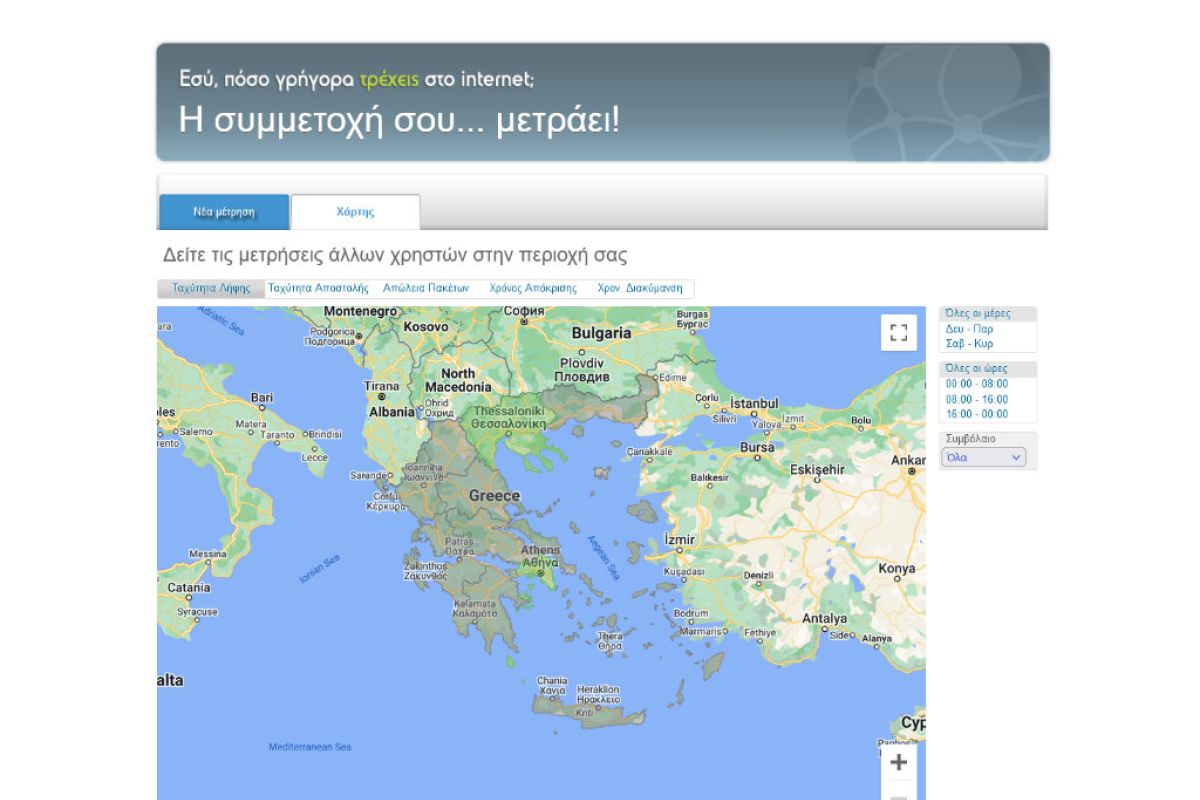The width and height of the screenshot is (1200, 800).
Task: Zoom in using the map plus button
Action: tap(898, 763)
